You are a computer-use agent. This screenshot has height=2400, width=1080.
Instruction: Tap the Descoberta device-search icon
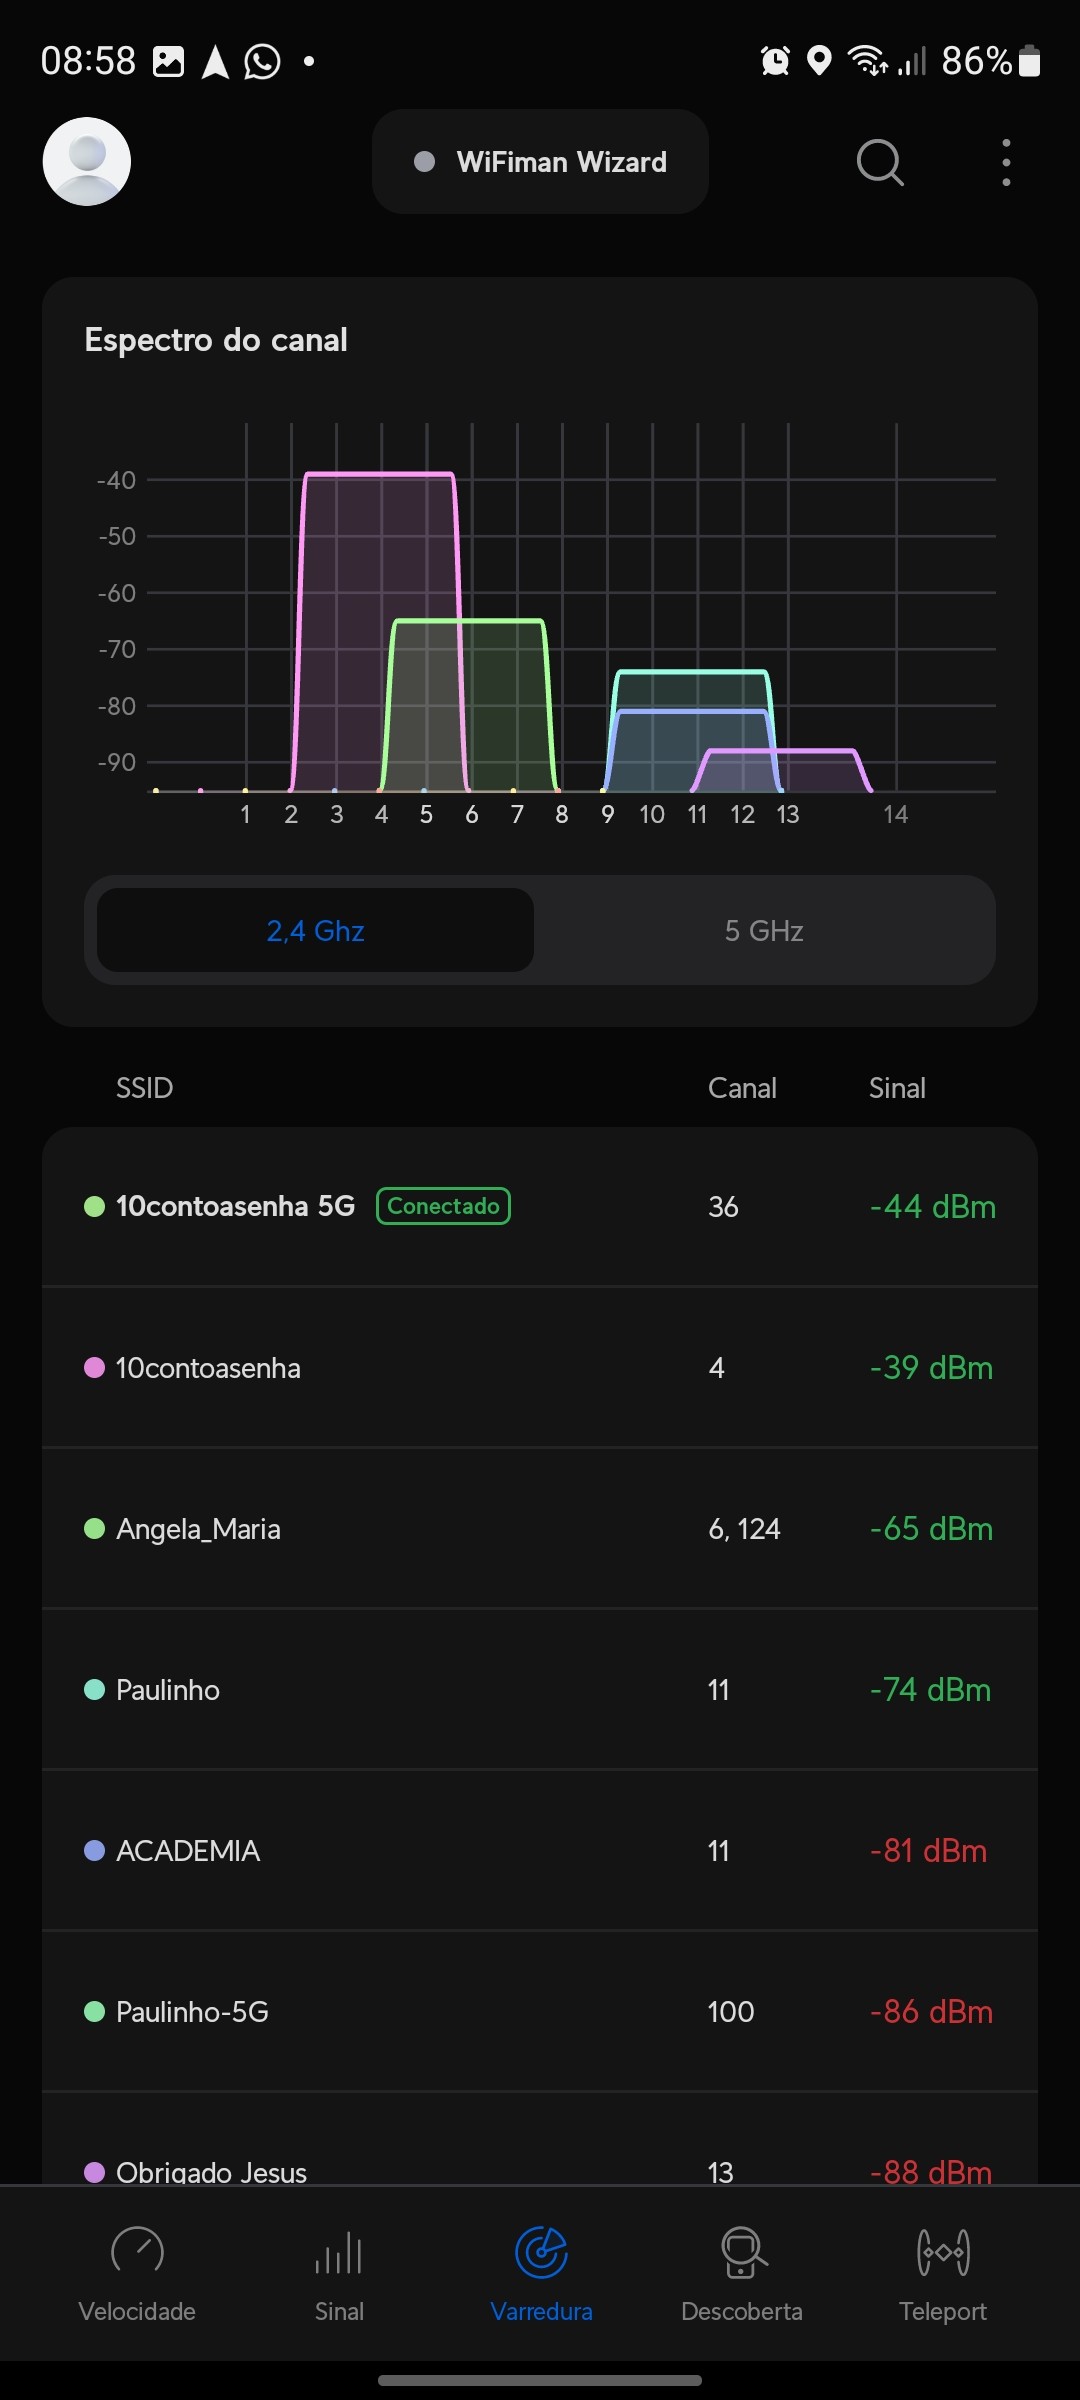(x=742, y=2252)
